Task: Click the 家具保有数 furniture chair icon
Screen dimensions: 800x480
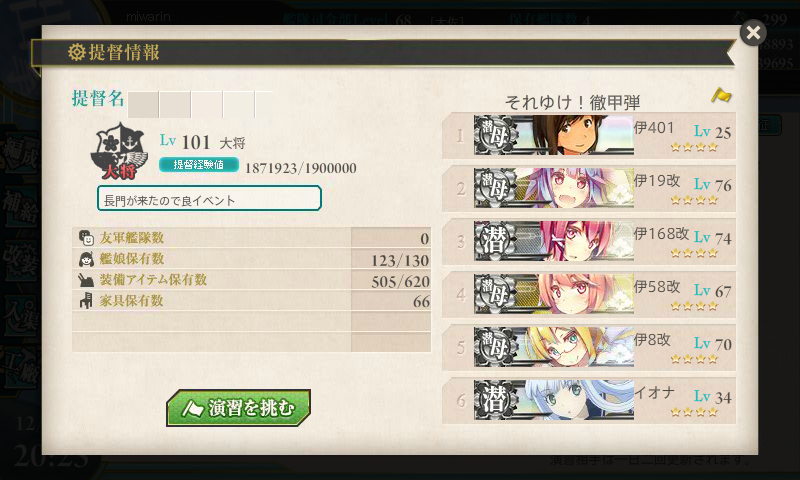Action: (x=86, y=300)
